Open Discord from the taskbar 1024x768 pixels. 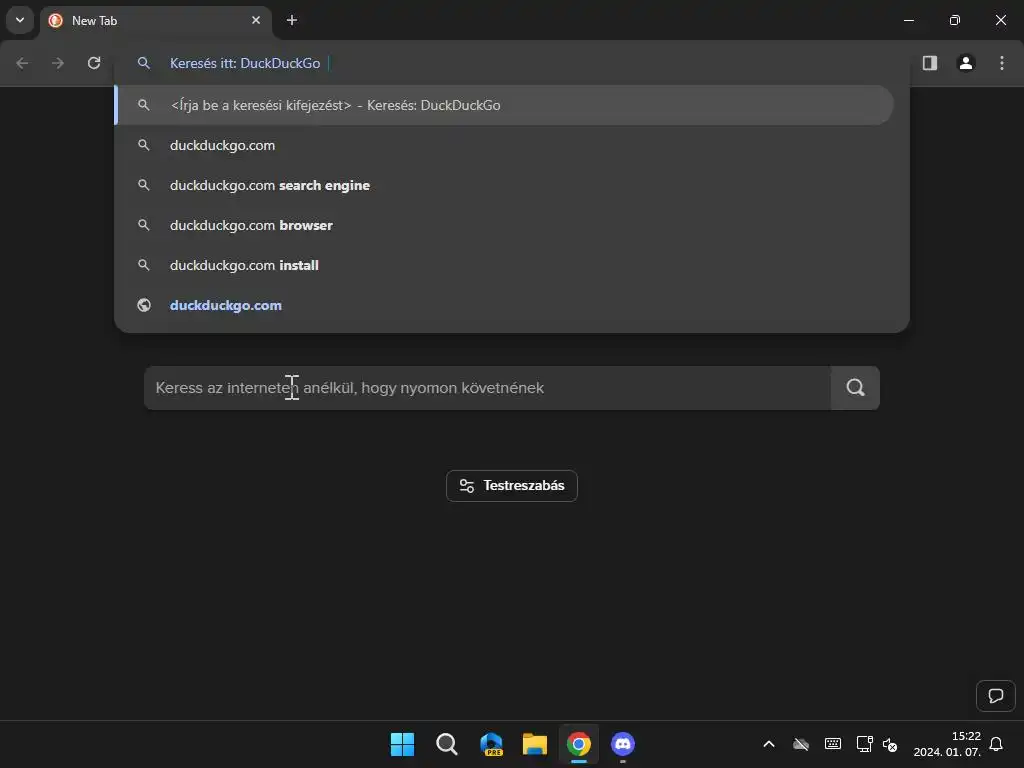623,744
